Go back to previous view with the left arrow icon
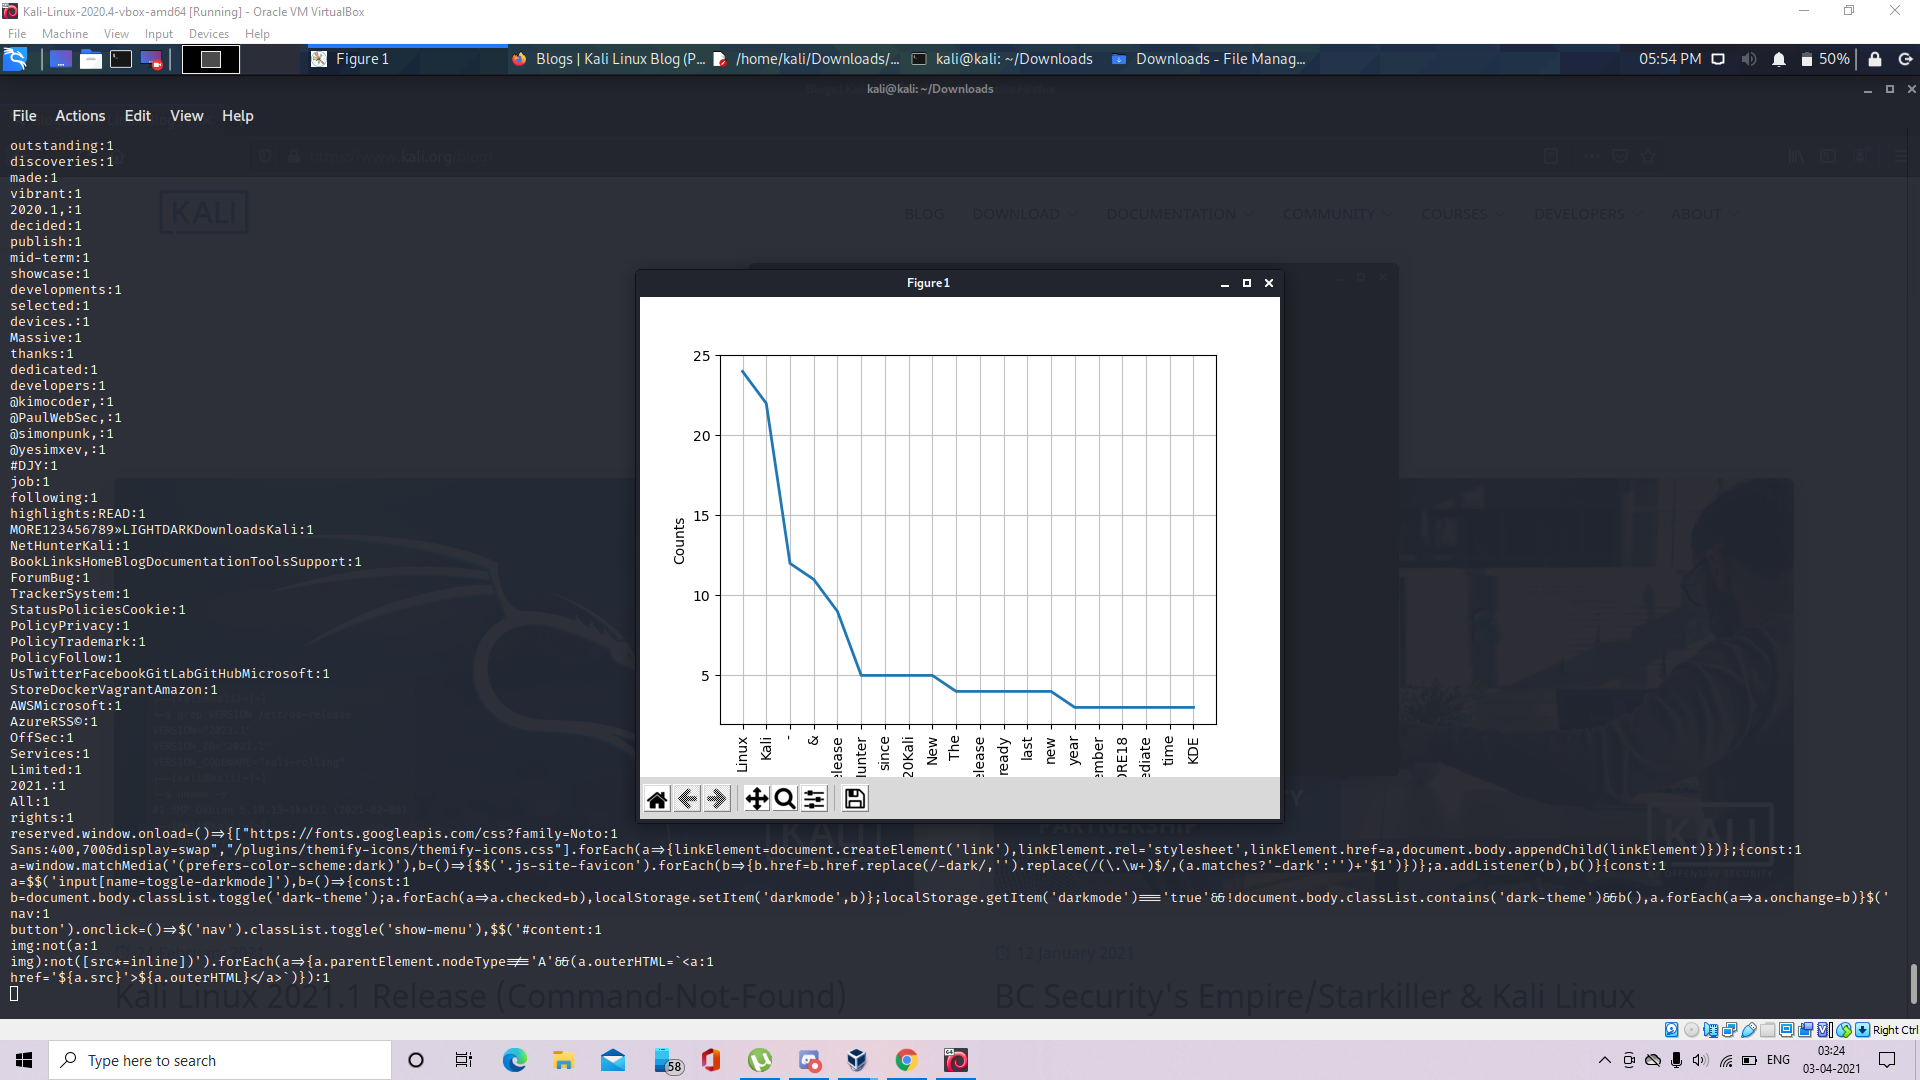 (x=687, y=798)
